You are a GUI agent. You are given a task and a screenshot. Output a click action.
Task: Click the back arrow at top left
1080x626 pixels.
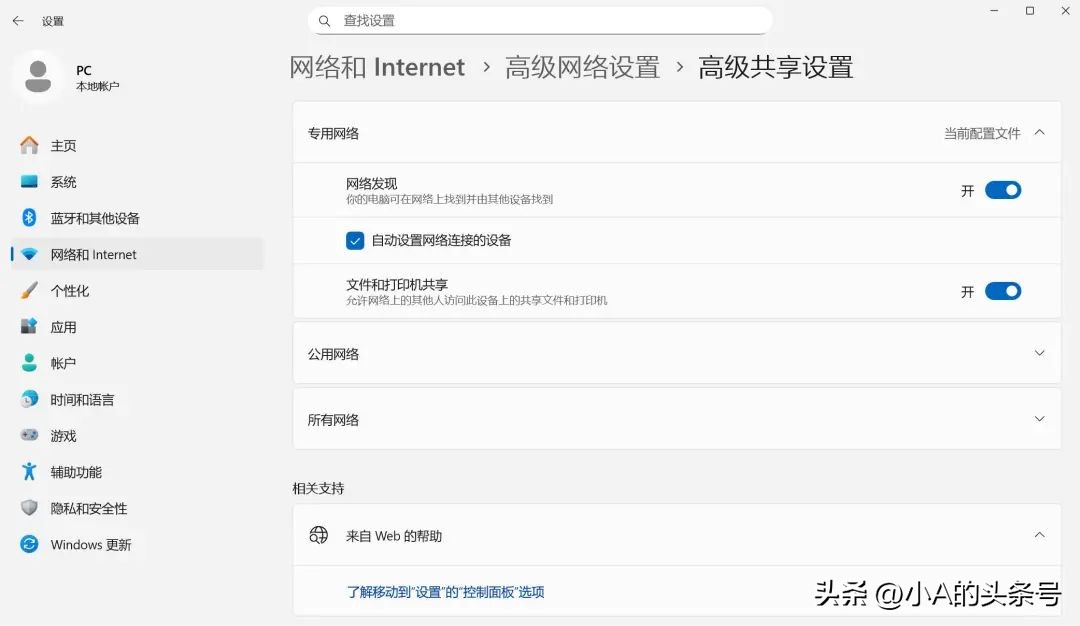[18, 20]
